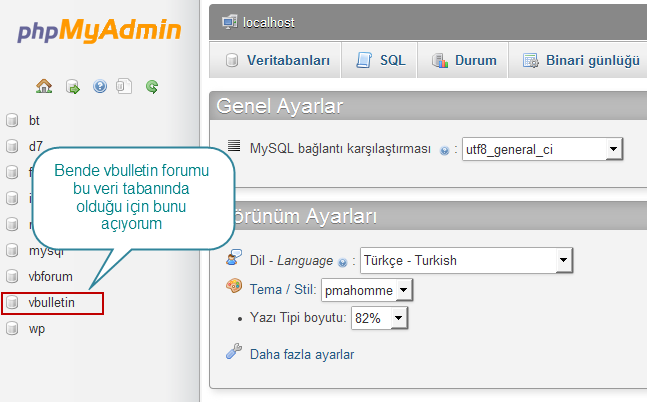Click the database icon beside d7
This screenshot has height=402, width=647.
click(12, 146)
